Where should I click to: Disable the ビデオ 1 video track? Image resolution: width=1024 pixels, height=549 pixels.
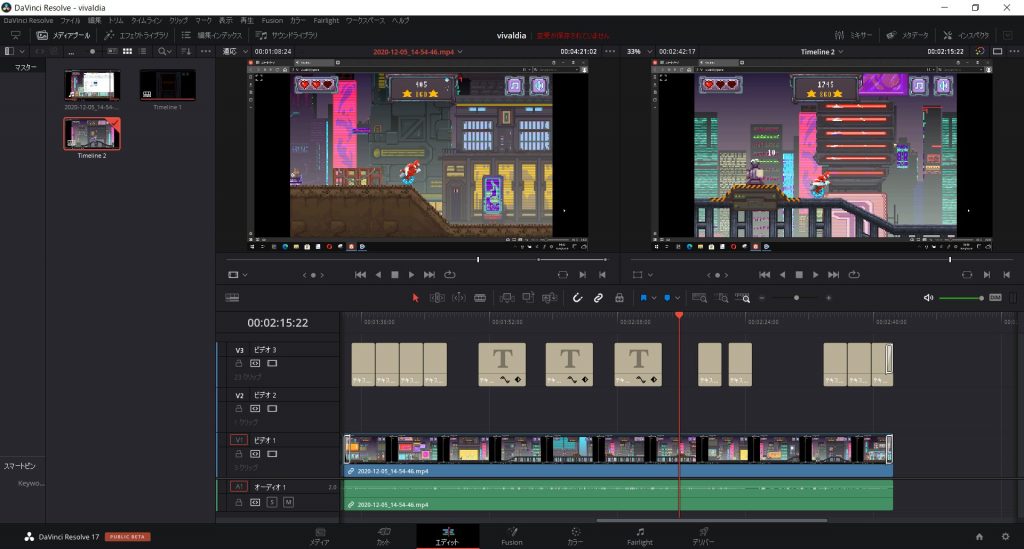click(272, 454)
